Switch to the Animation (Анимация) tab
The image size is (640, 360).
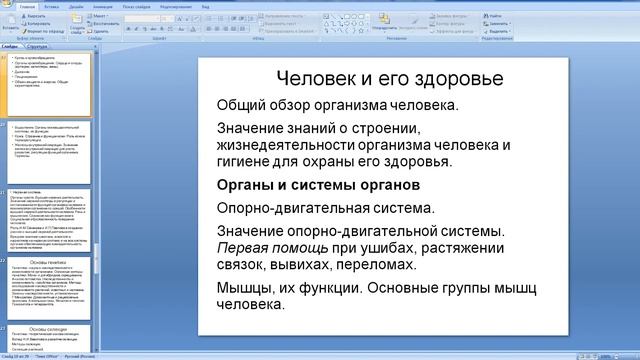(102, 7)
